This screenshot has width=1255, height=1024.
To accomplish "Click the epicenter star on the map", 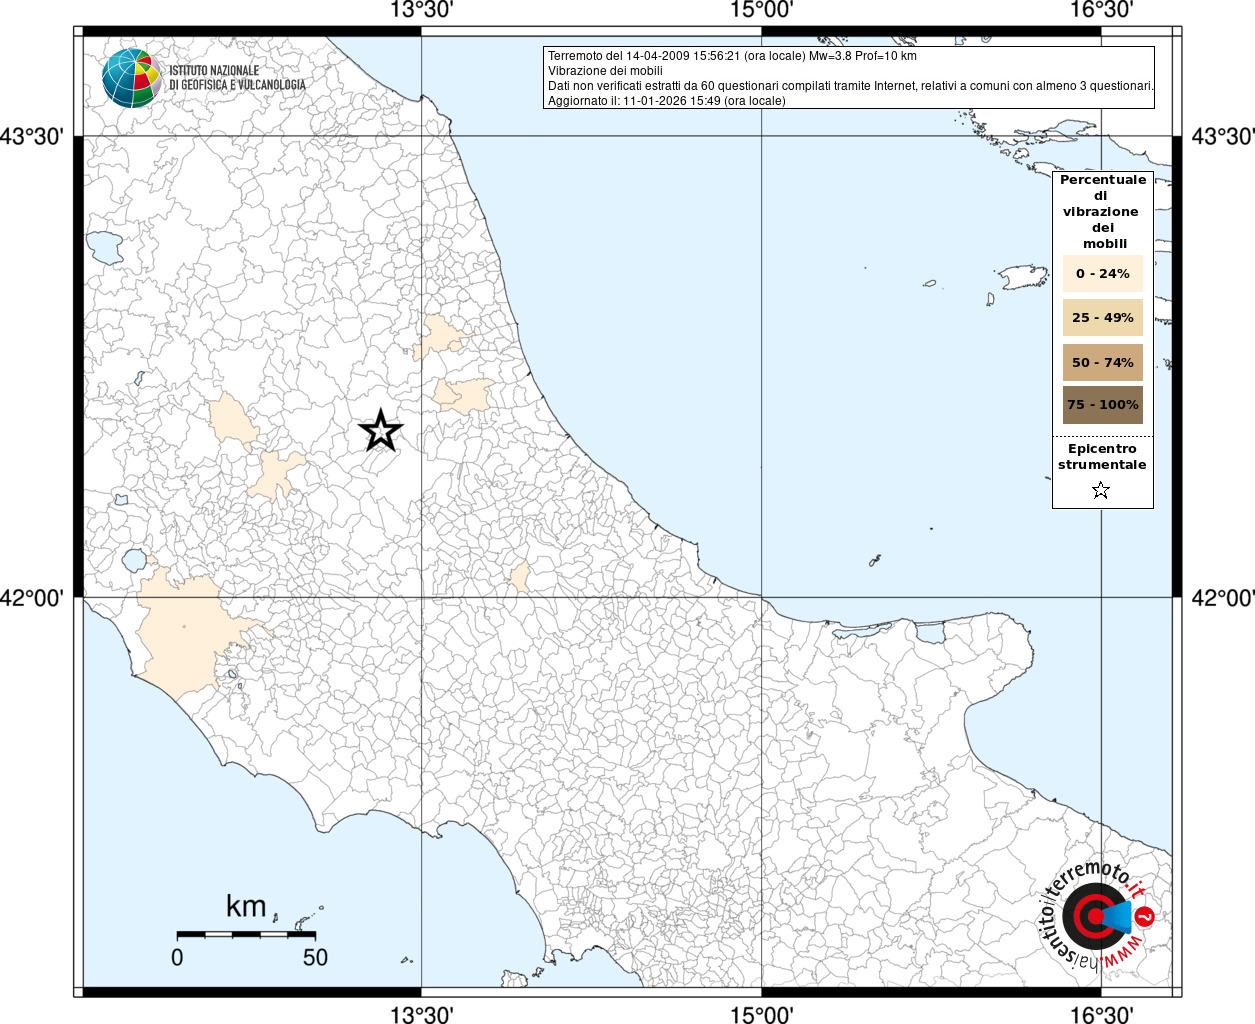I will (x=380, y=431).
